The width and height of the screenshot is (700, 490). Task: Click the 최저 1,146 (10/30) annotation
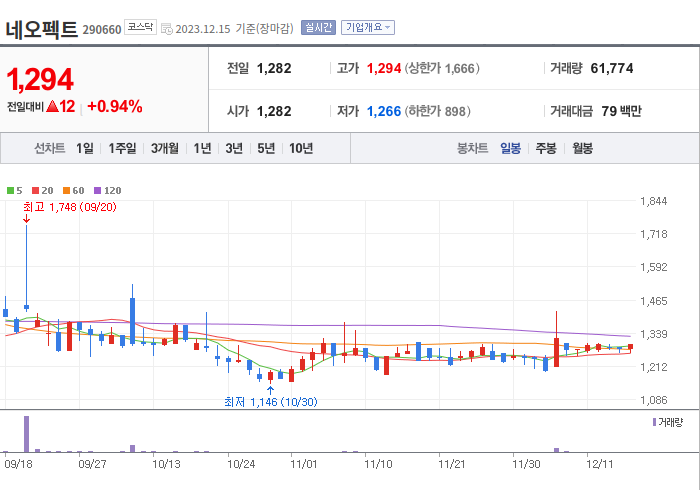point(271,402)
